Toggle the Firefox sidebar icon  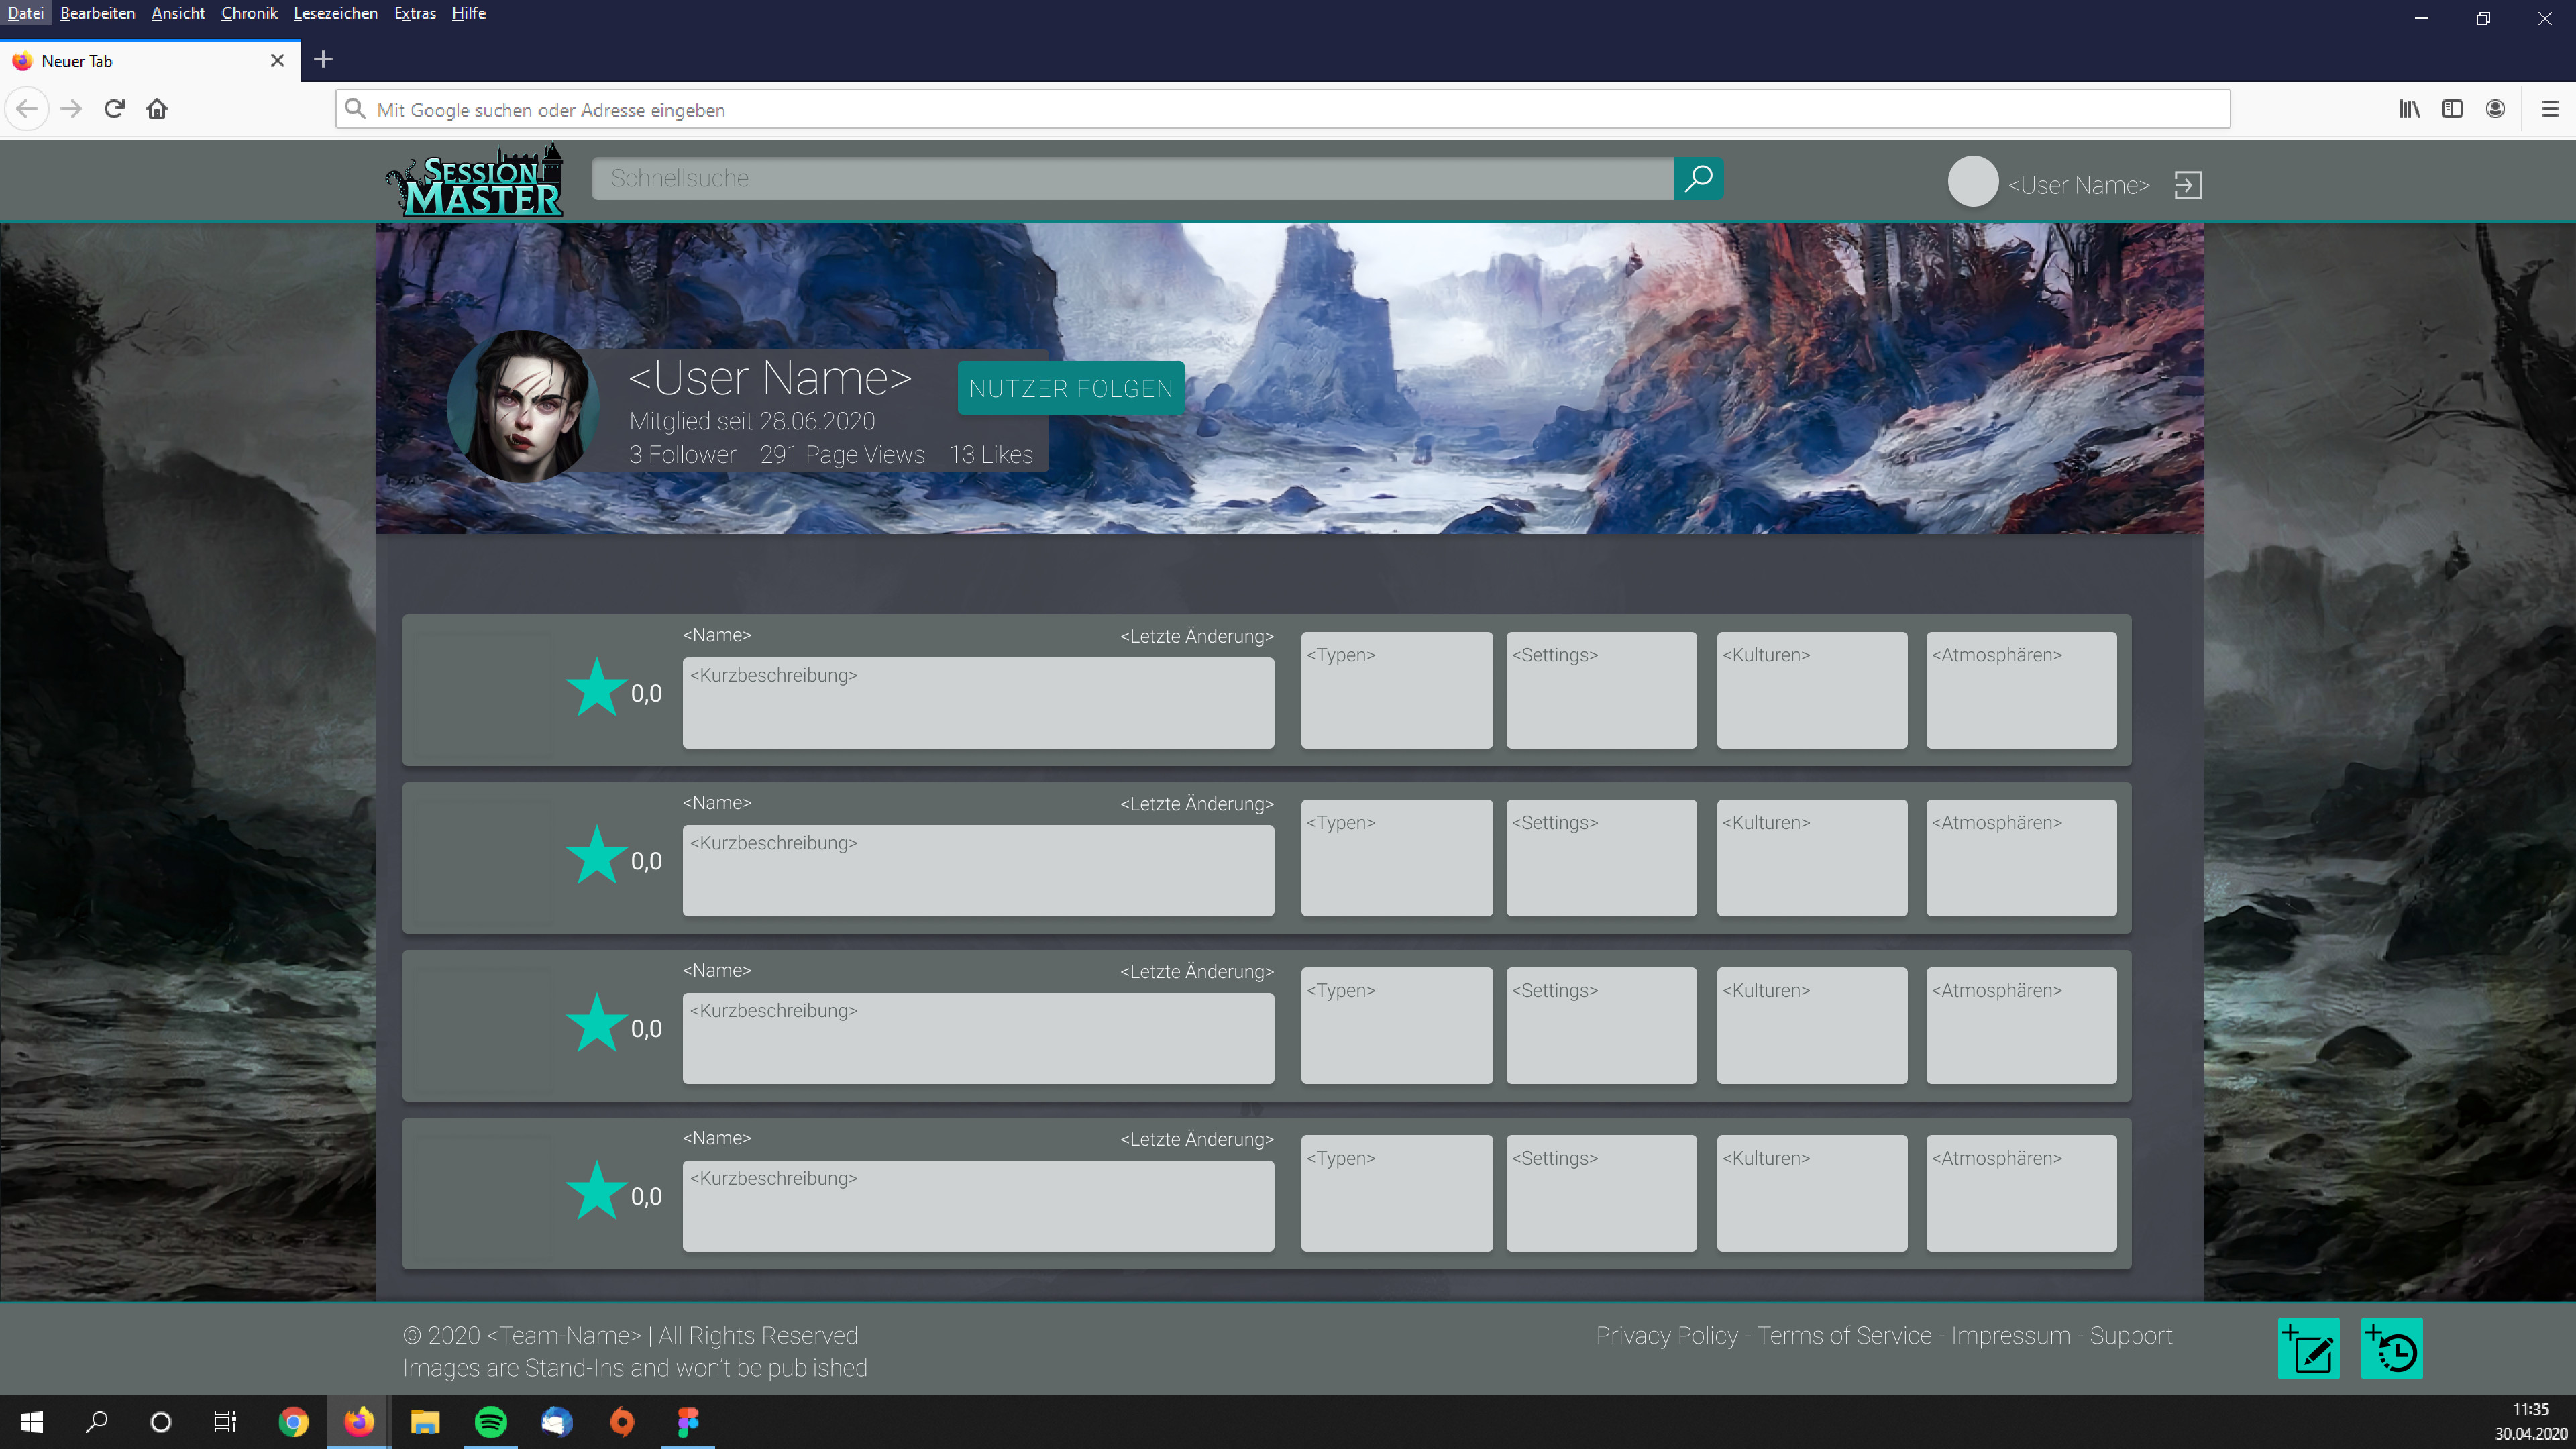pos(2452,109)
